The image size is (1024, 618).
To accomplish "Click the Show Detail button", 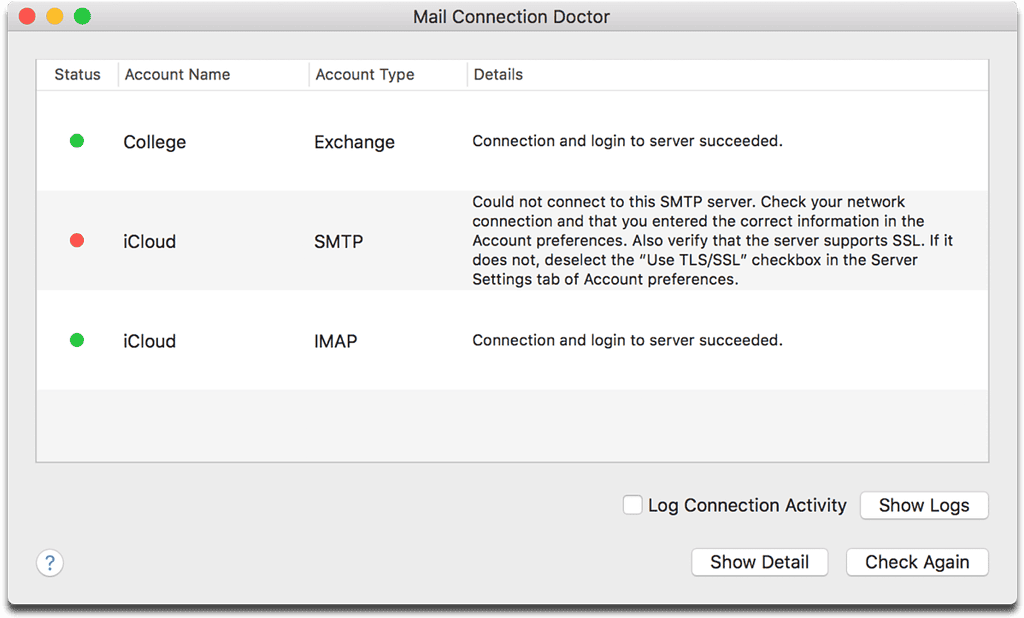I will [x=759, y=562].
